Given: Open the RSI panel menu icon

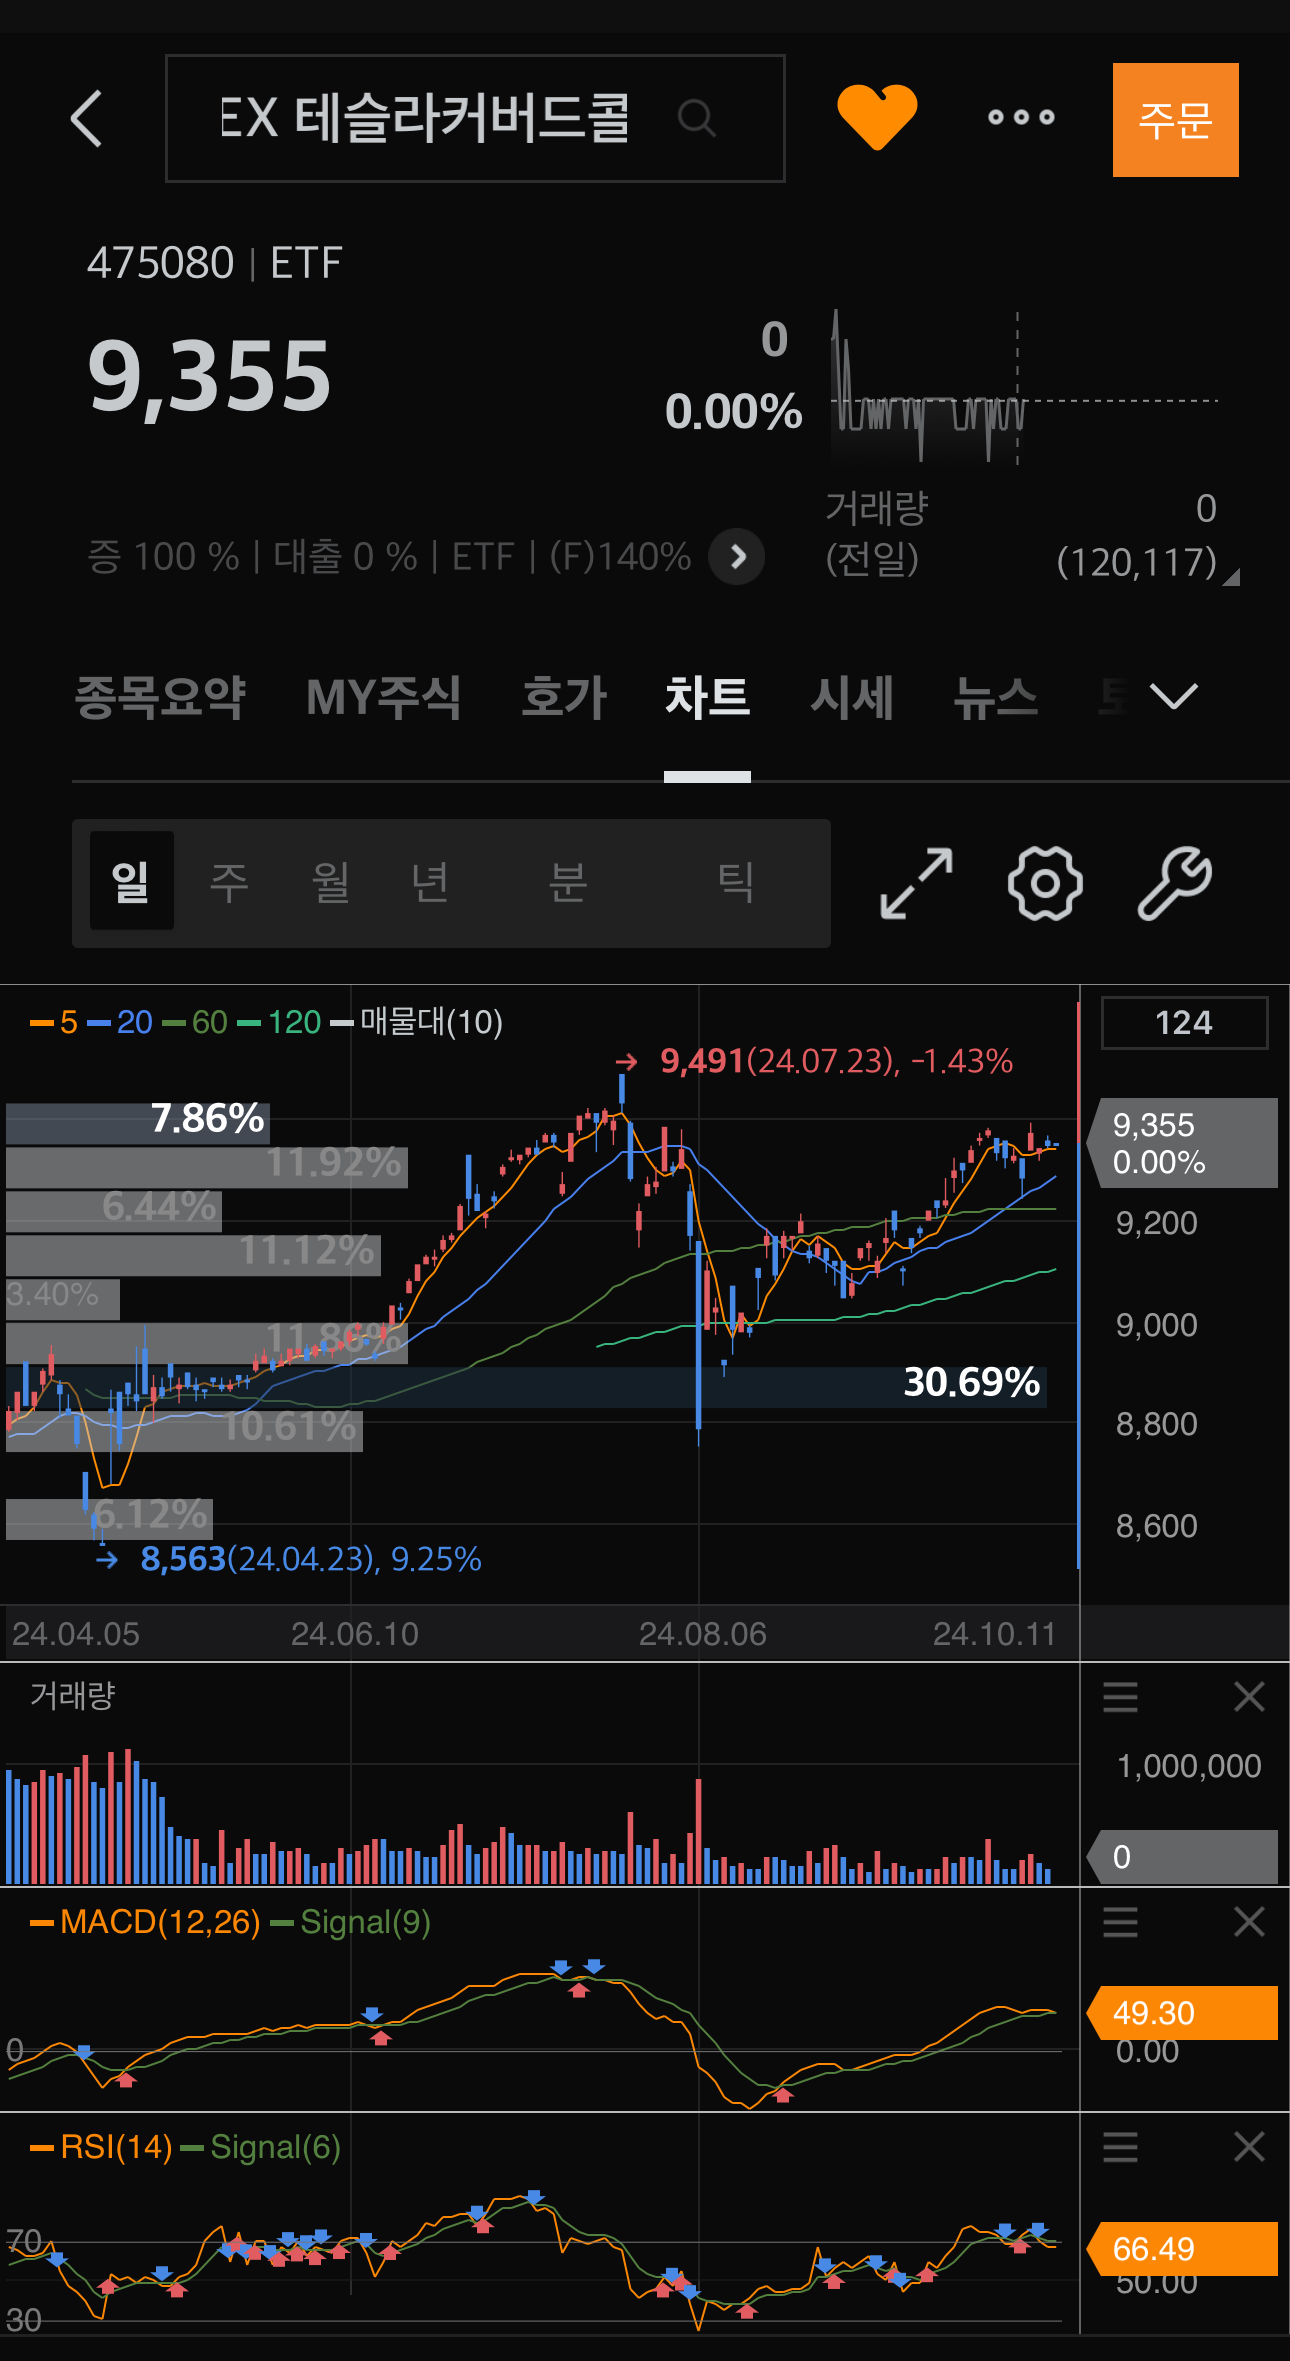Looking at the screenshot, I should click(x=1120, y=2147).
